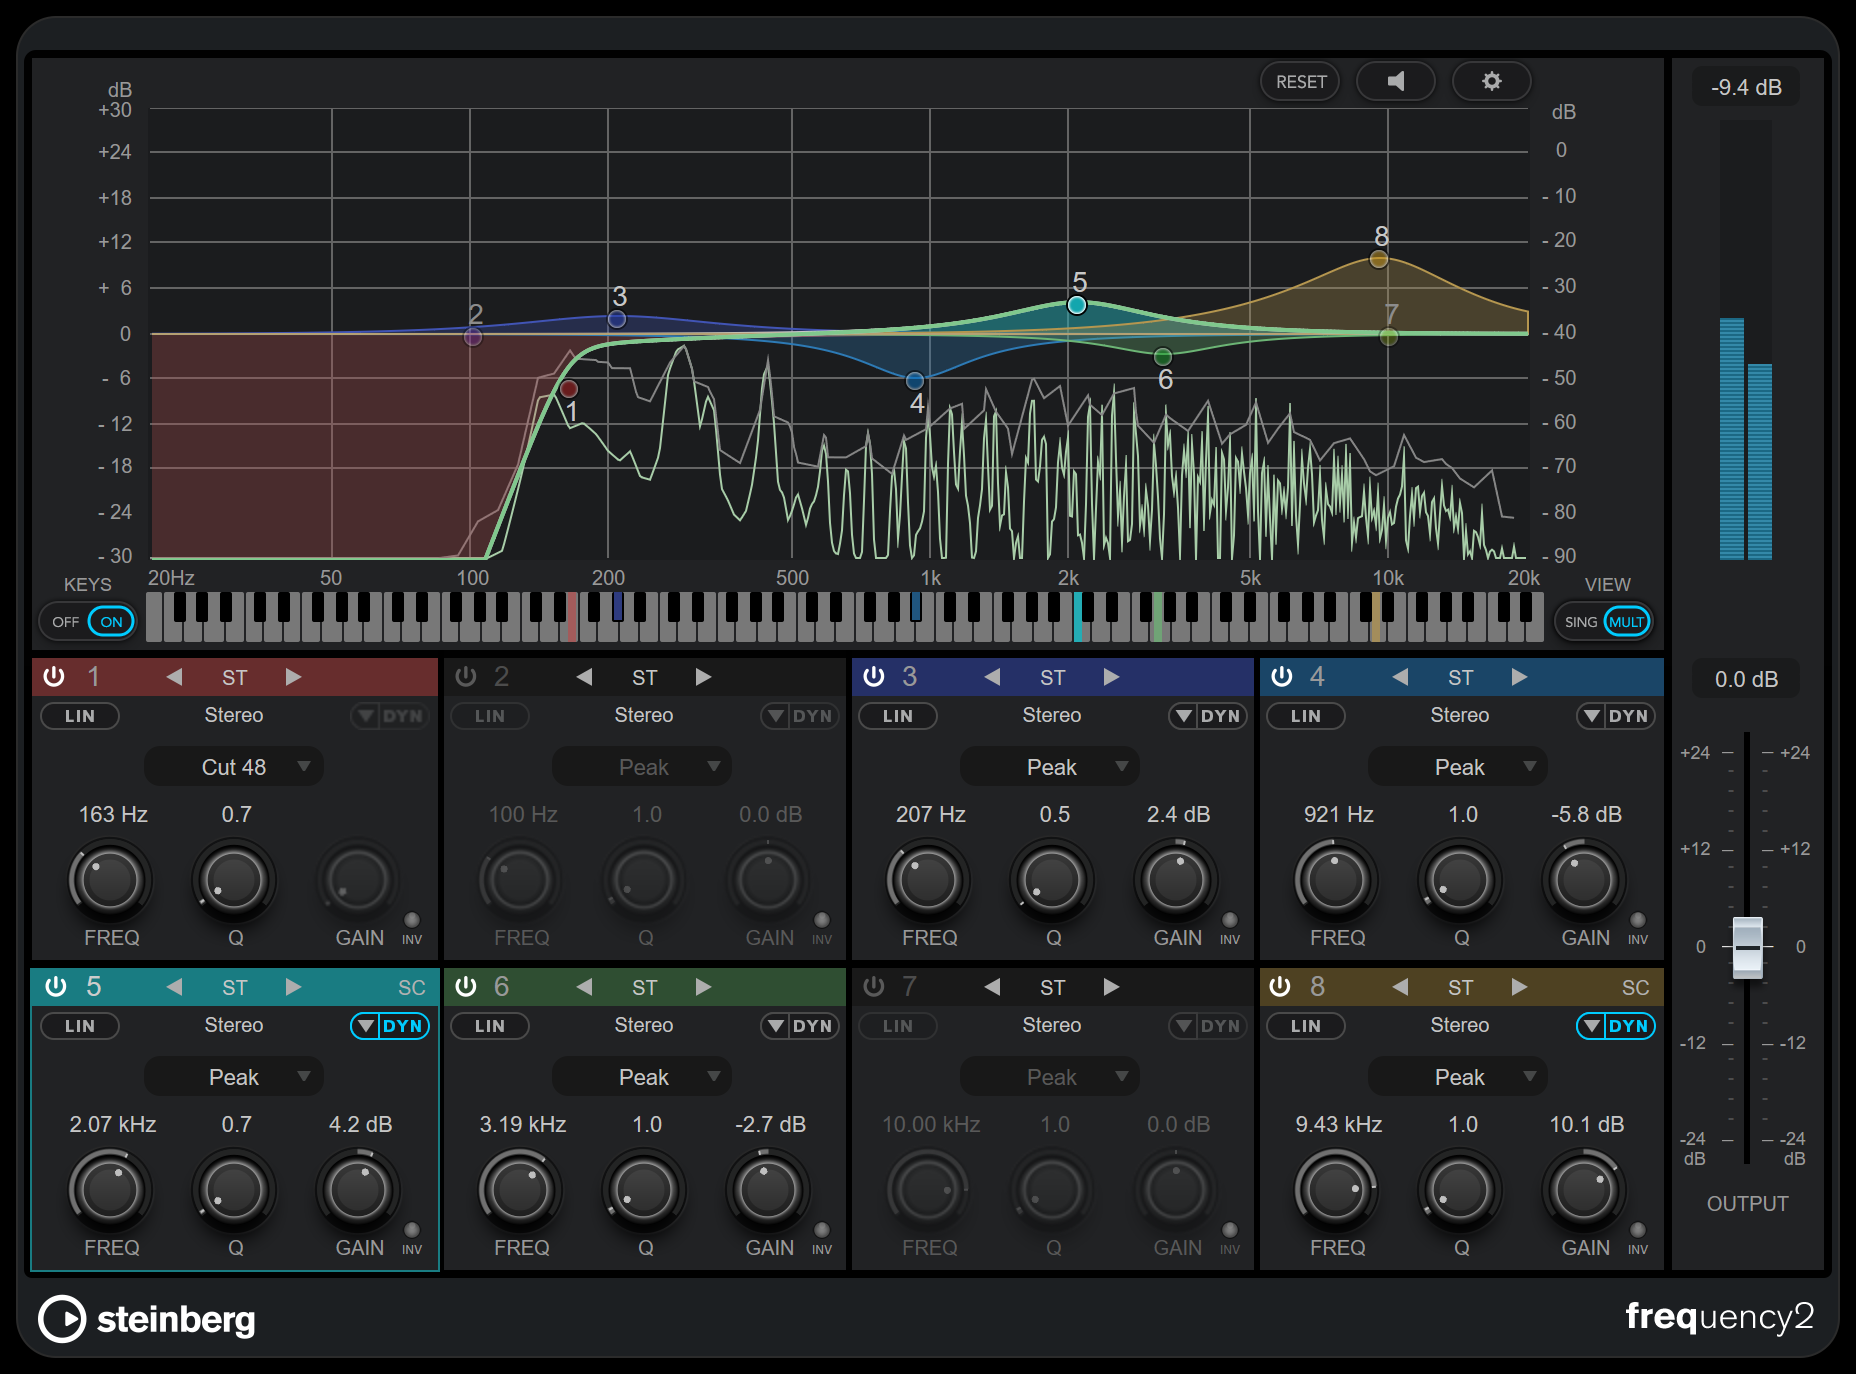
Task: Click the OUTPUT fader handle
Action: (x=1747, y=947)
